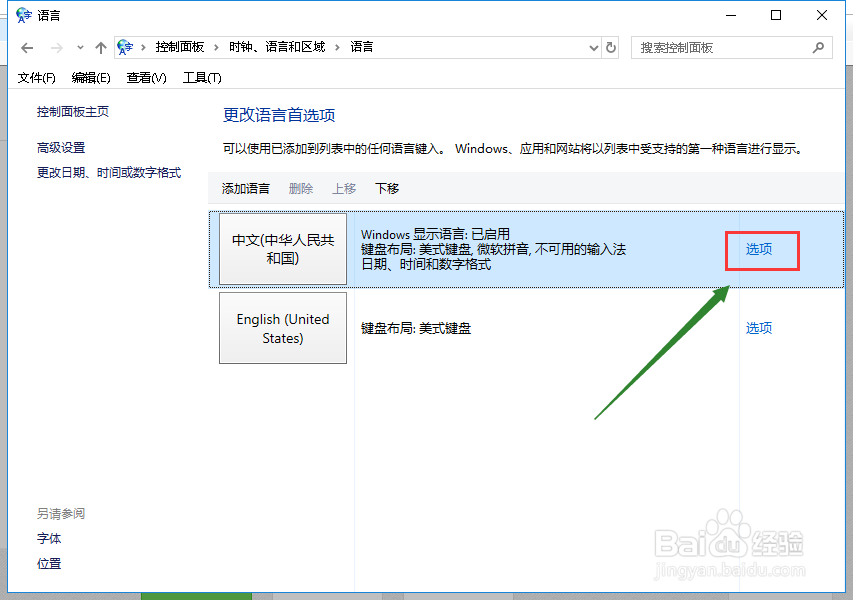Click 选项 for Chinese language
The width and height of the screenshot is (853, 600).
[761, 251]
